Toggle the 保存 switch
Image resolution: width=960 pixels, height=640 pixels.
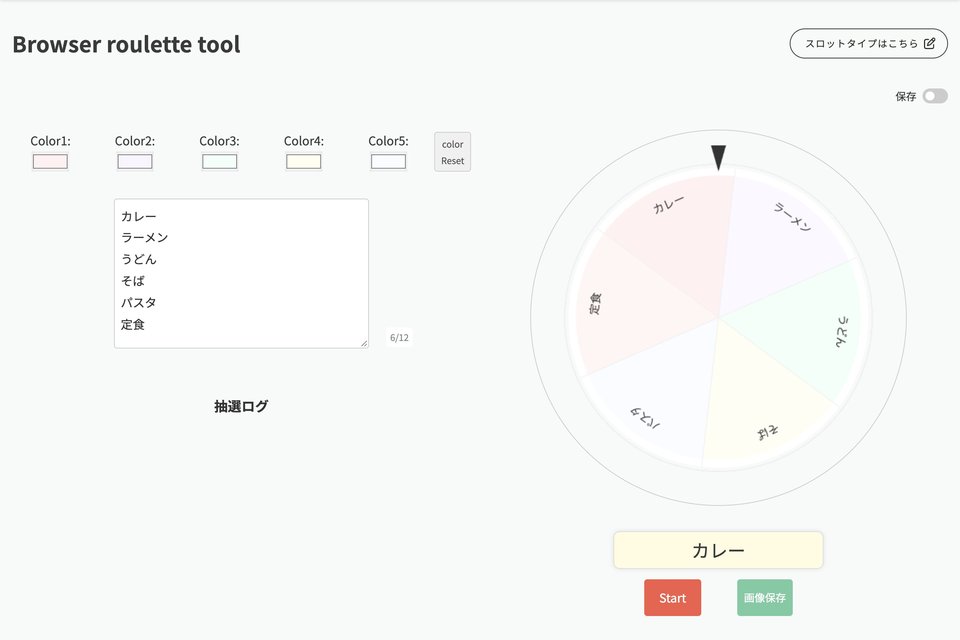pos(935,96)
